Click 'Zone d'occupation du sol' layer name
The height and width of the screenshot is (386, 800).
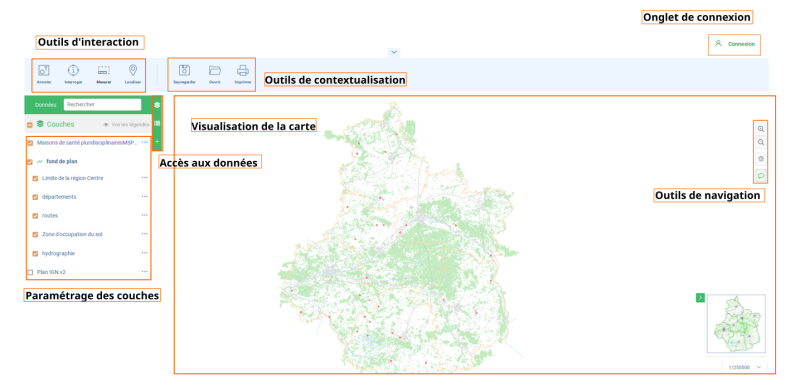click(x=72, y=234)
